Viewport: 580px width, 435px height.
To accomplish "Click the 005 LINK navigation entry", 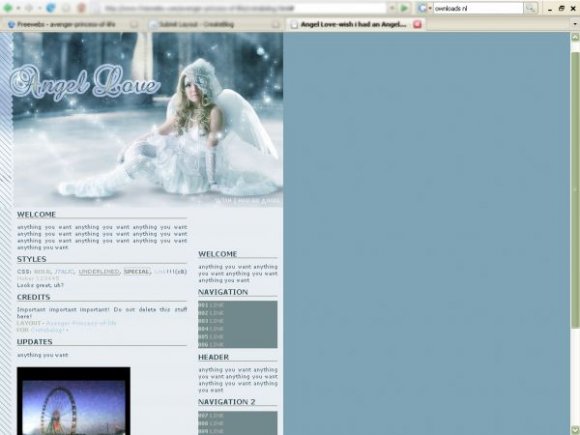I will pyautogui.click(x=211, y=337).
